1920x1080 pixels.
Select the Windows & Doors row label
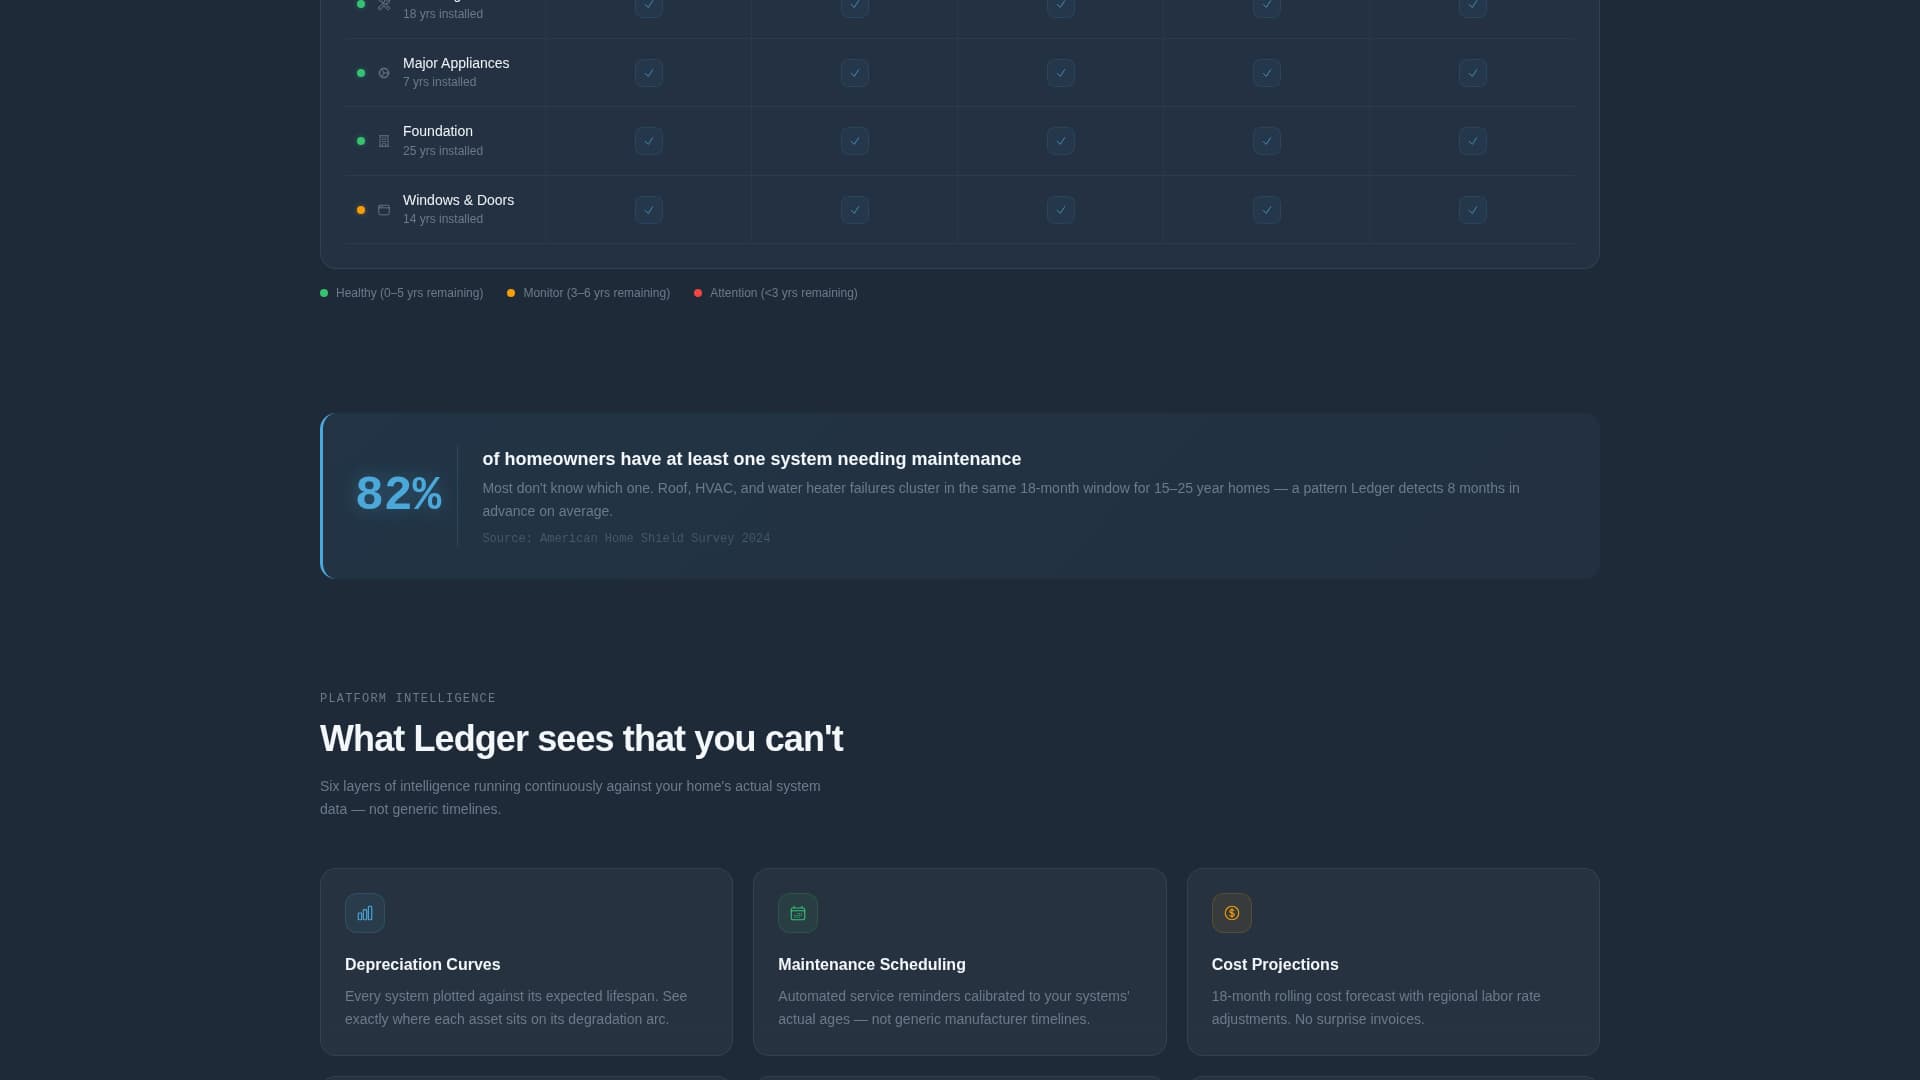click(x=458, y=200)
